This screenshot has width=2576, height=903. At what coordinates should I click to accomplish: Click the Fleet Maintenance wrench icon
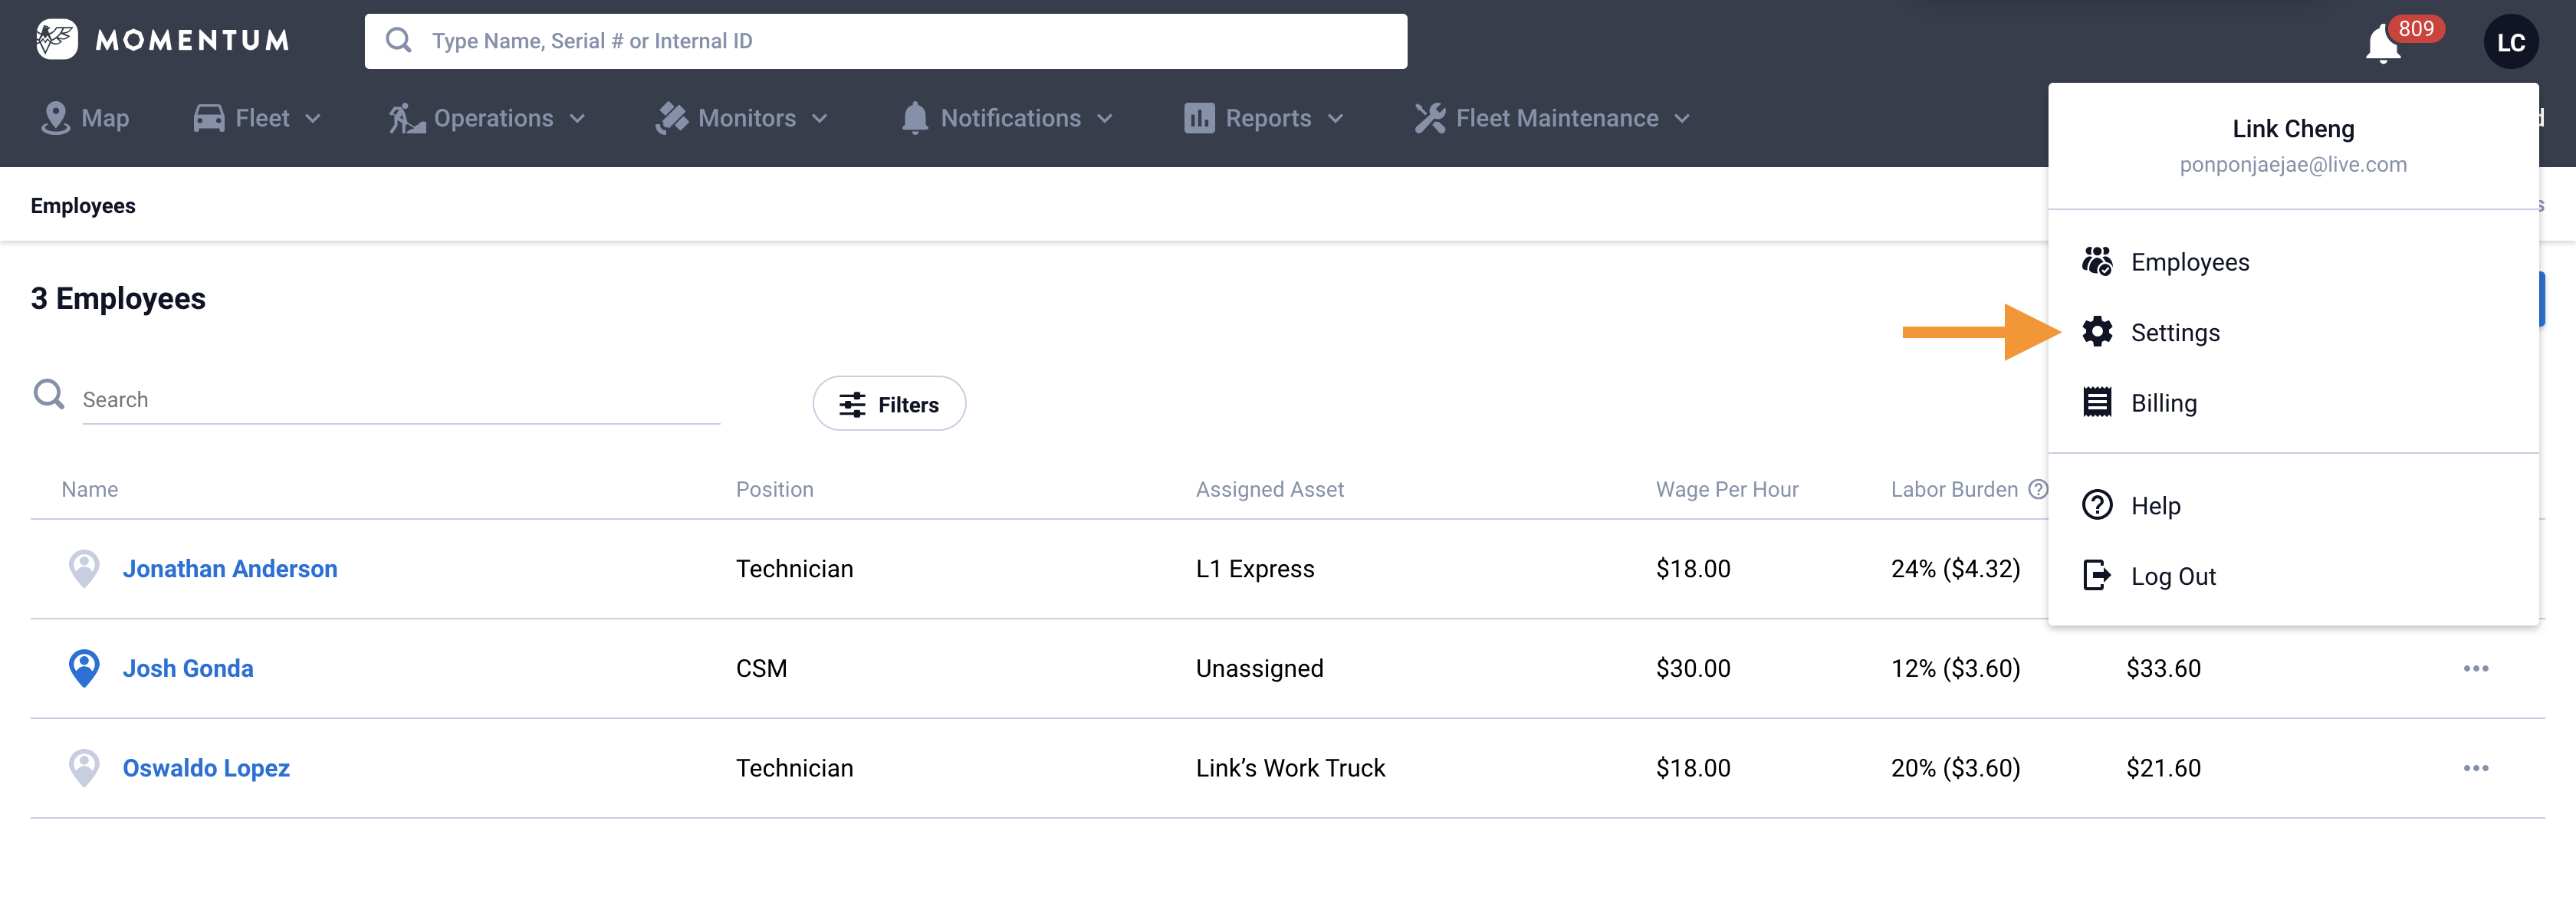[x=1430, y=118]
